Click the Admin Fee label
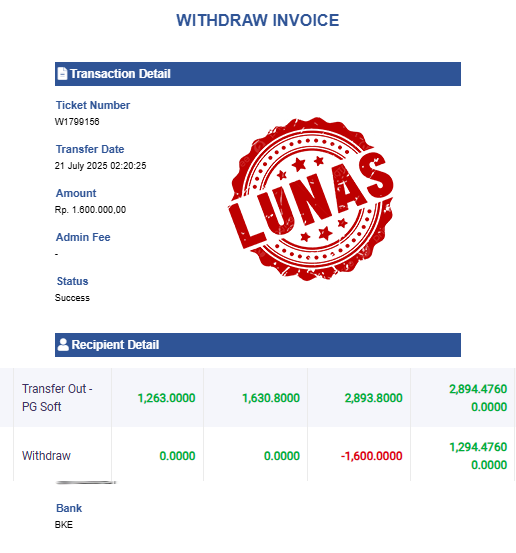The height and width of the screenshot is (553, 516). [x=83, y=237]
